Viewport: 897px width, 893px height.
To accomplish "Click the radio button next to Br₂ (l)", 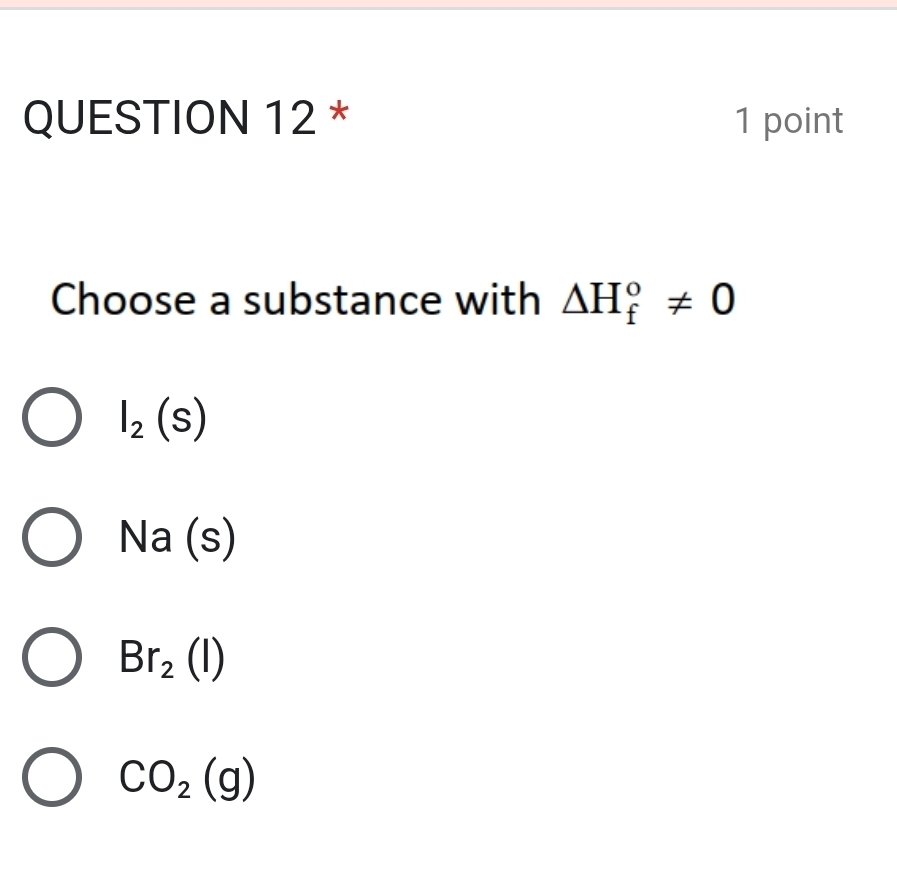I will coord(50,659).
